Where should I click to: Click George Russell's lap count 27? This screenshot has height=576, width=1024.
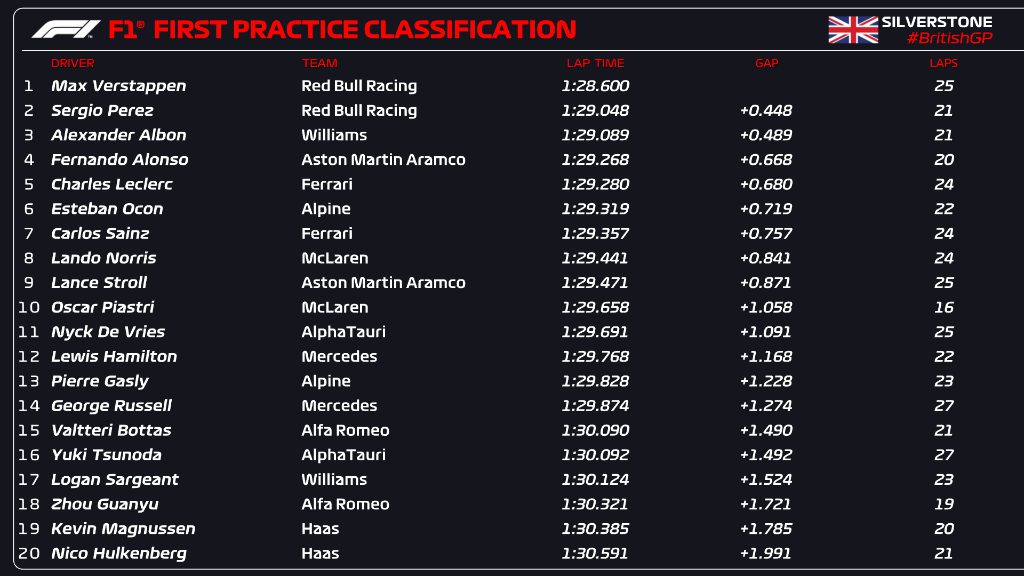[x=943, y=406]
